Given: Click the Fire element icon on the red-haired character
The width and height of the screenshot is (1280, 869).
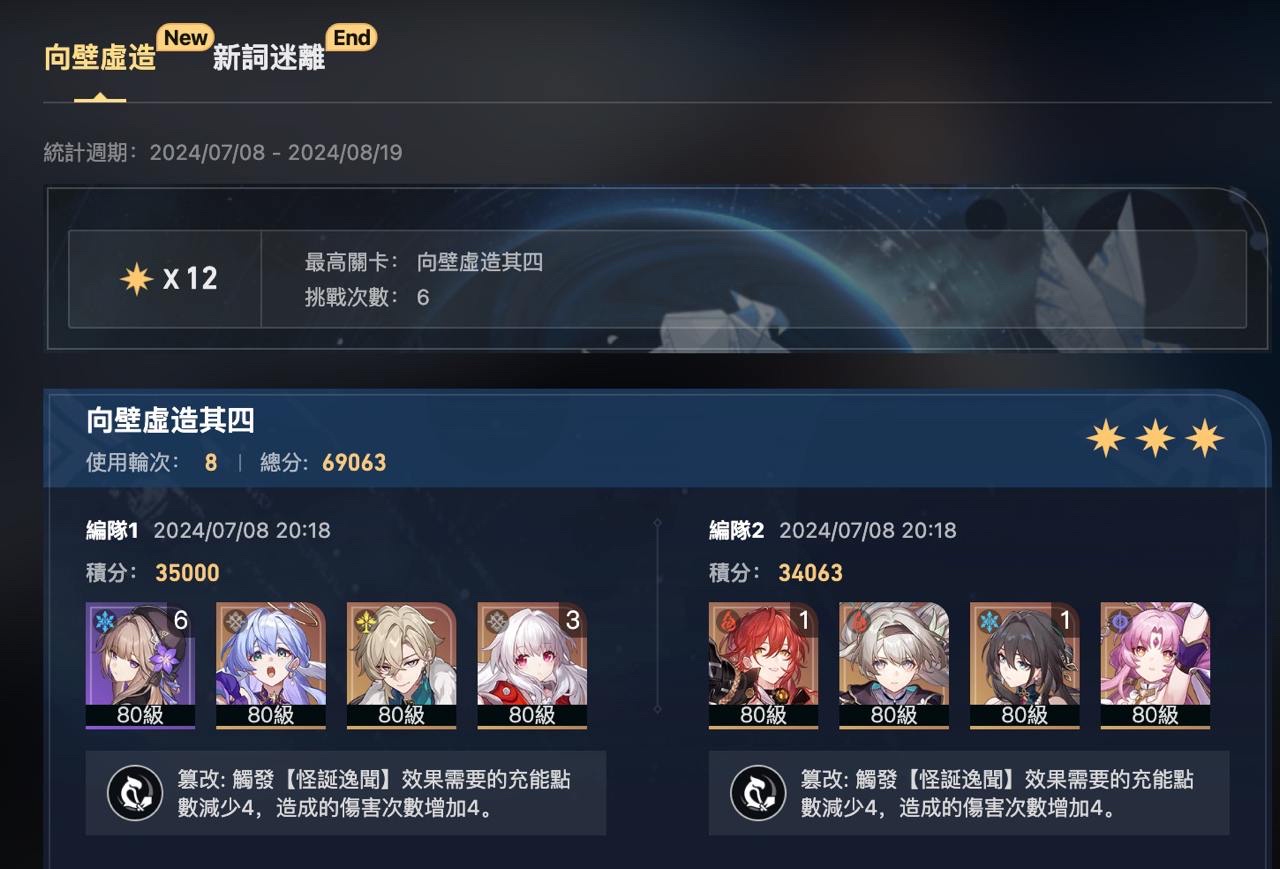Looking at the screenshot, I should pos(727,622).
